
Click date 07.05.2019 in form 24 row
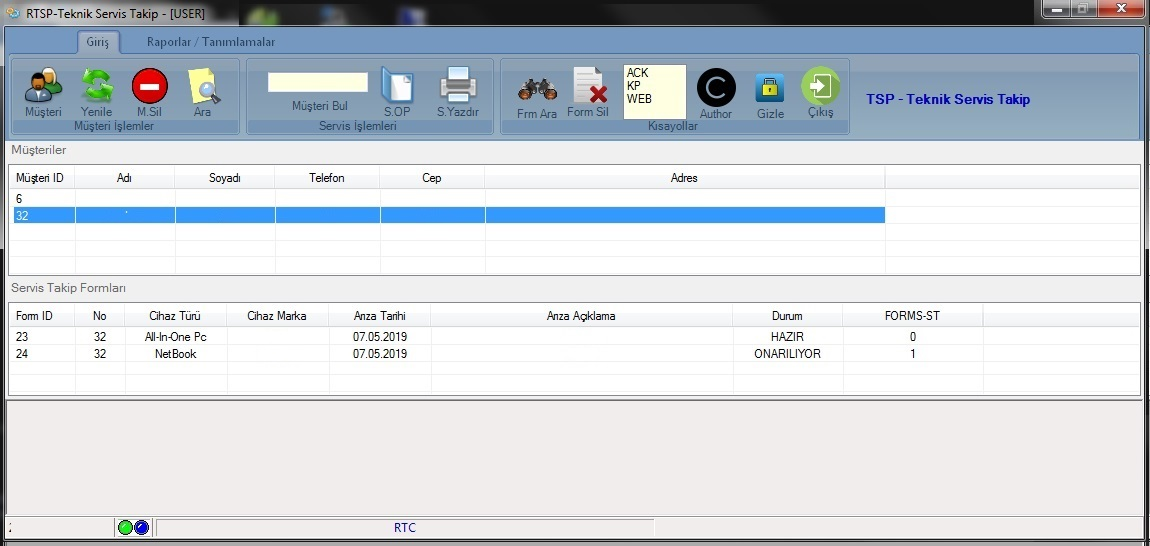pyautogui.click(x=380, y=353)
